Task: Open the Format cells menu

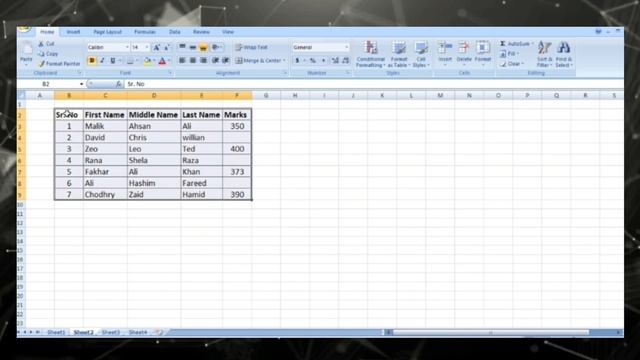Action: point(483,53)
